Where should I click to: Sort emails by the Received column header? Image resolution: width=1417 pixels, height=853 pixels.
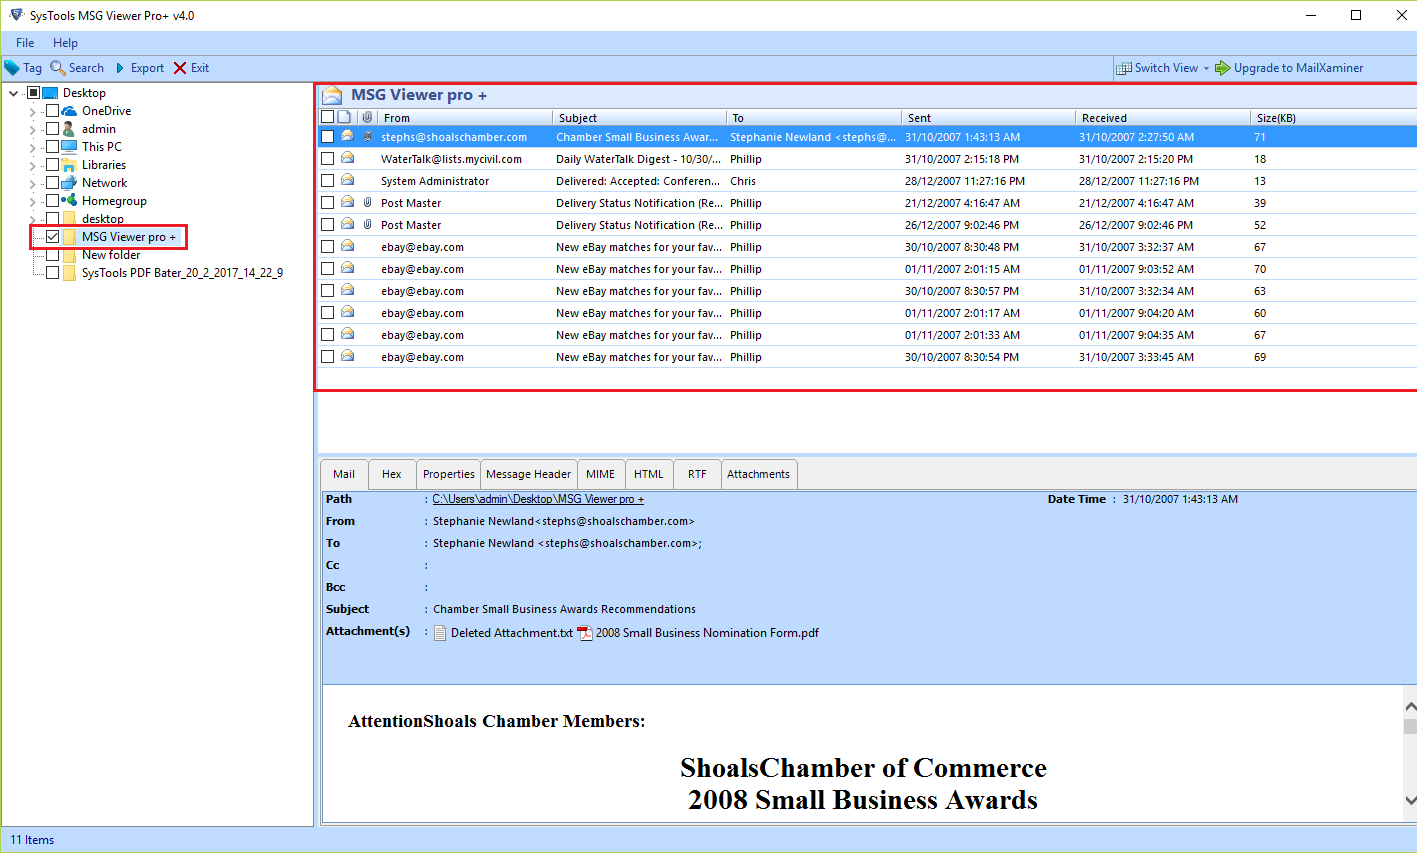pyautogui.click(x=1162, y=118)
